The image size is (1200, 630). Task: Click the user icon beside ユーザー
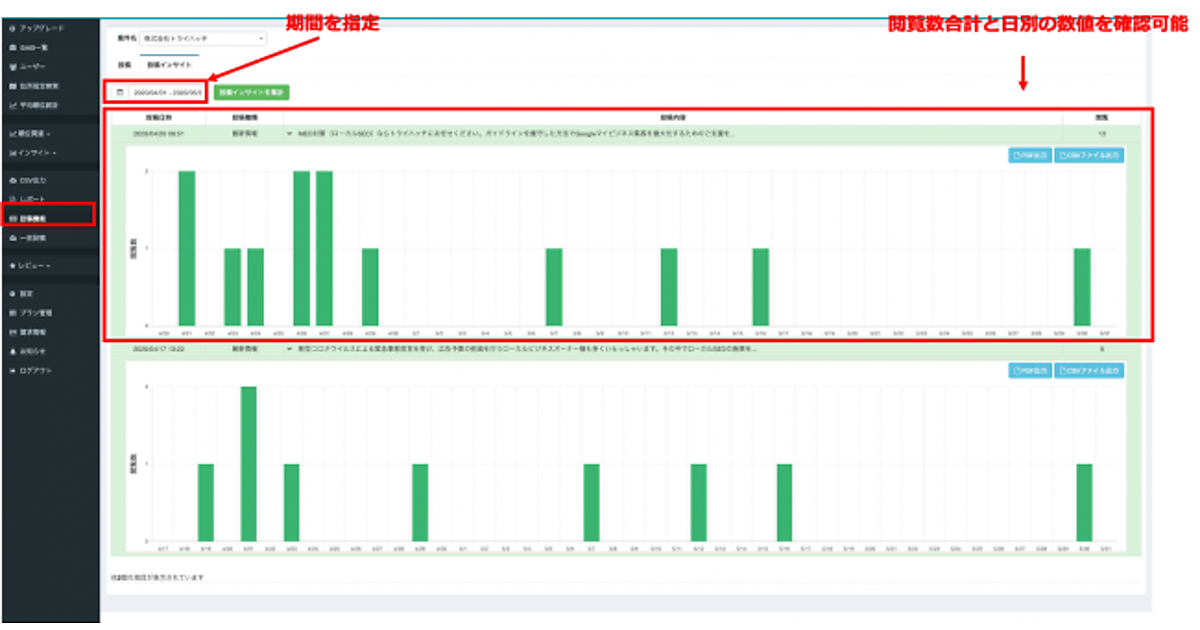coord(11,66)
